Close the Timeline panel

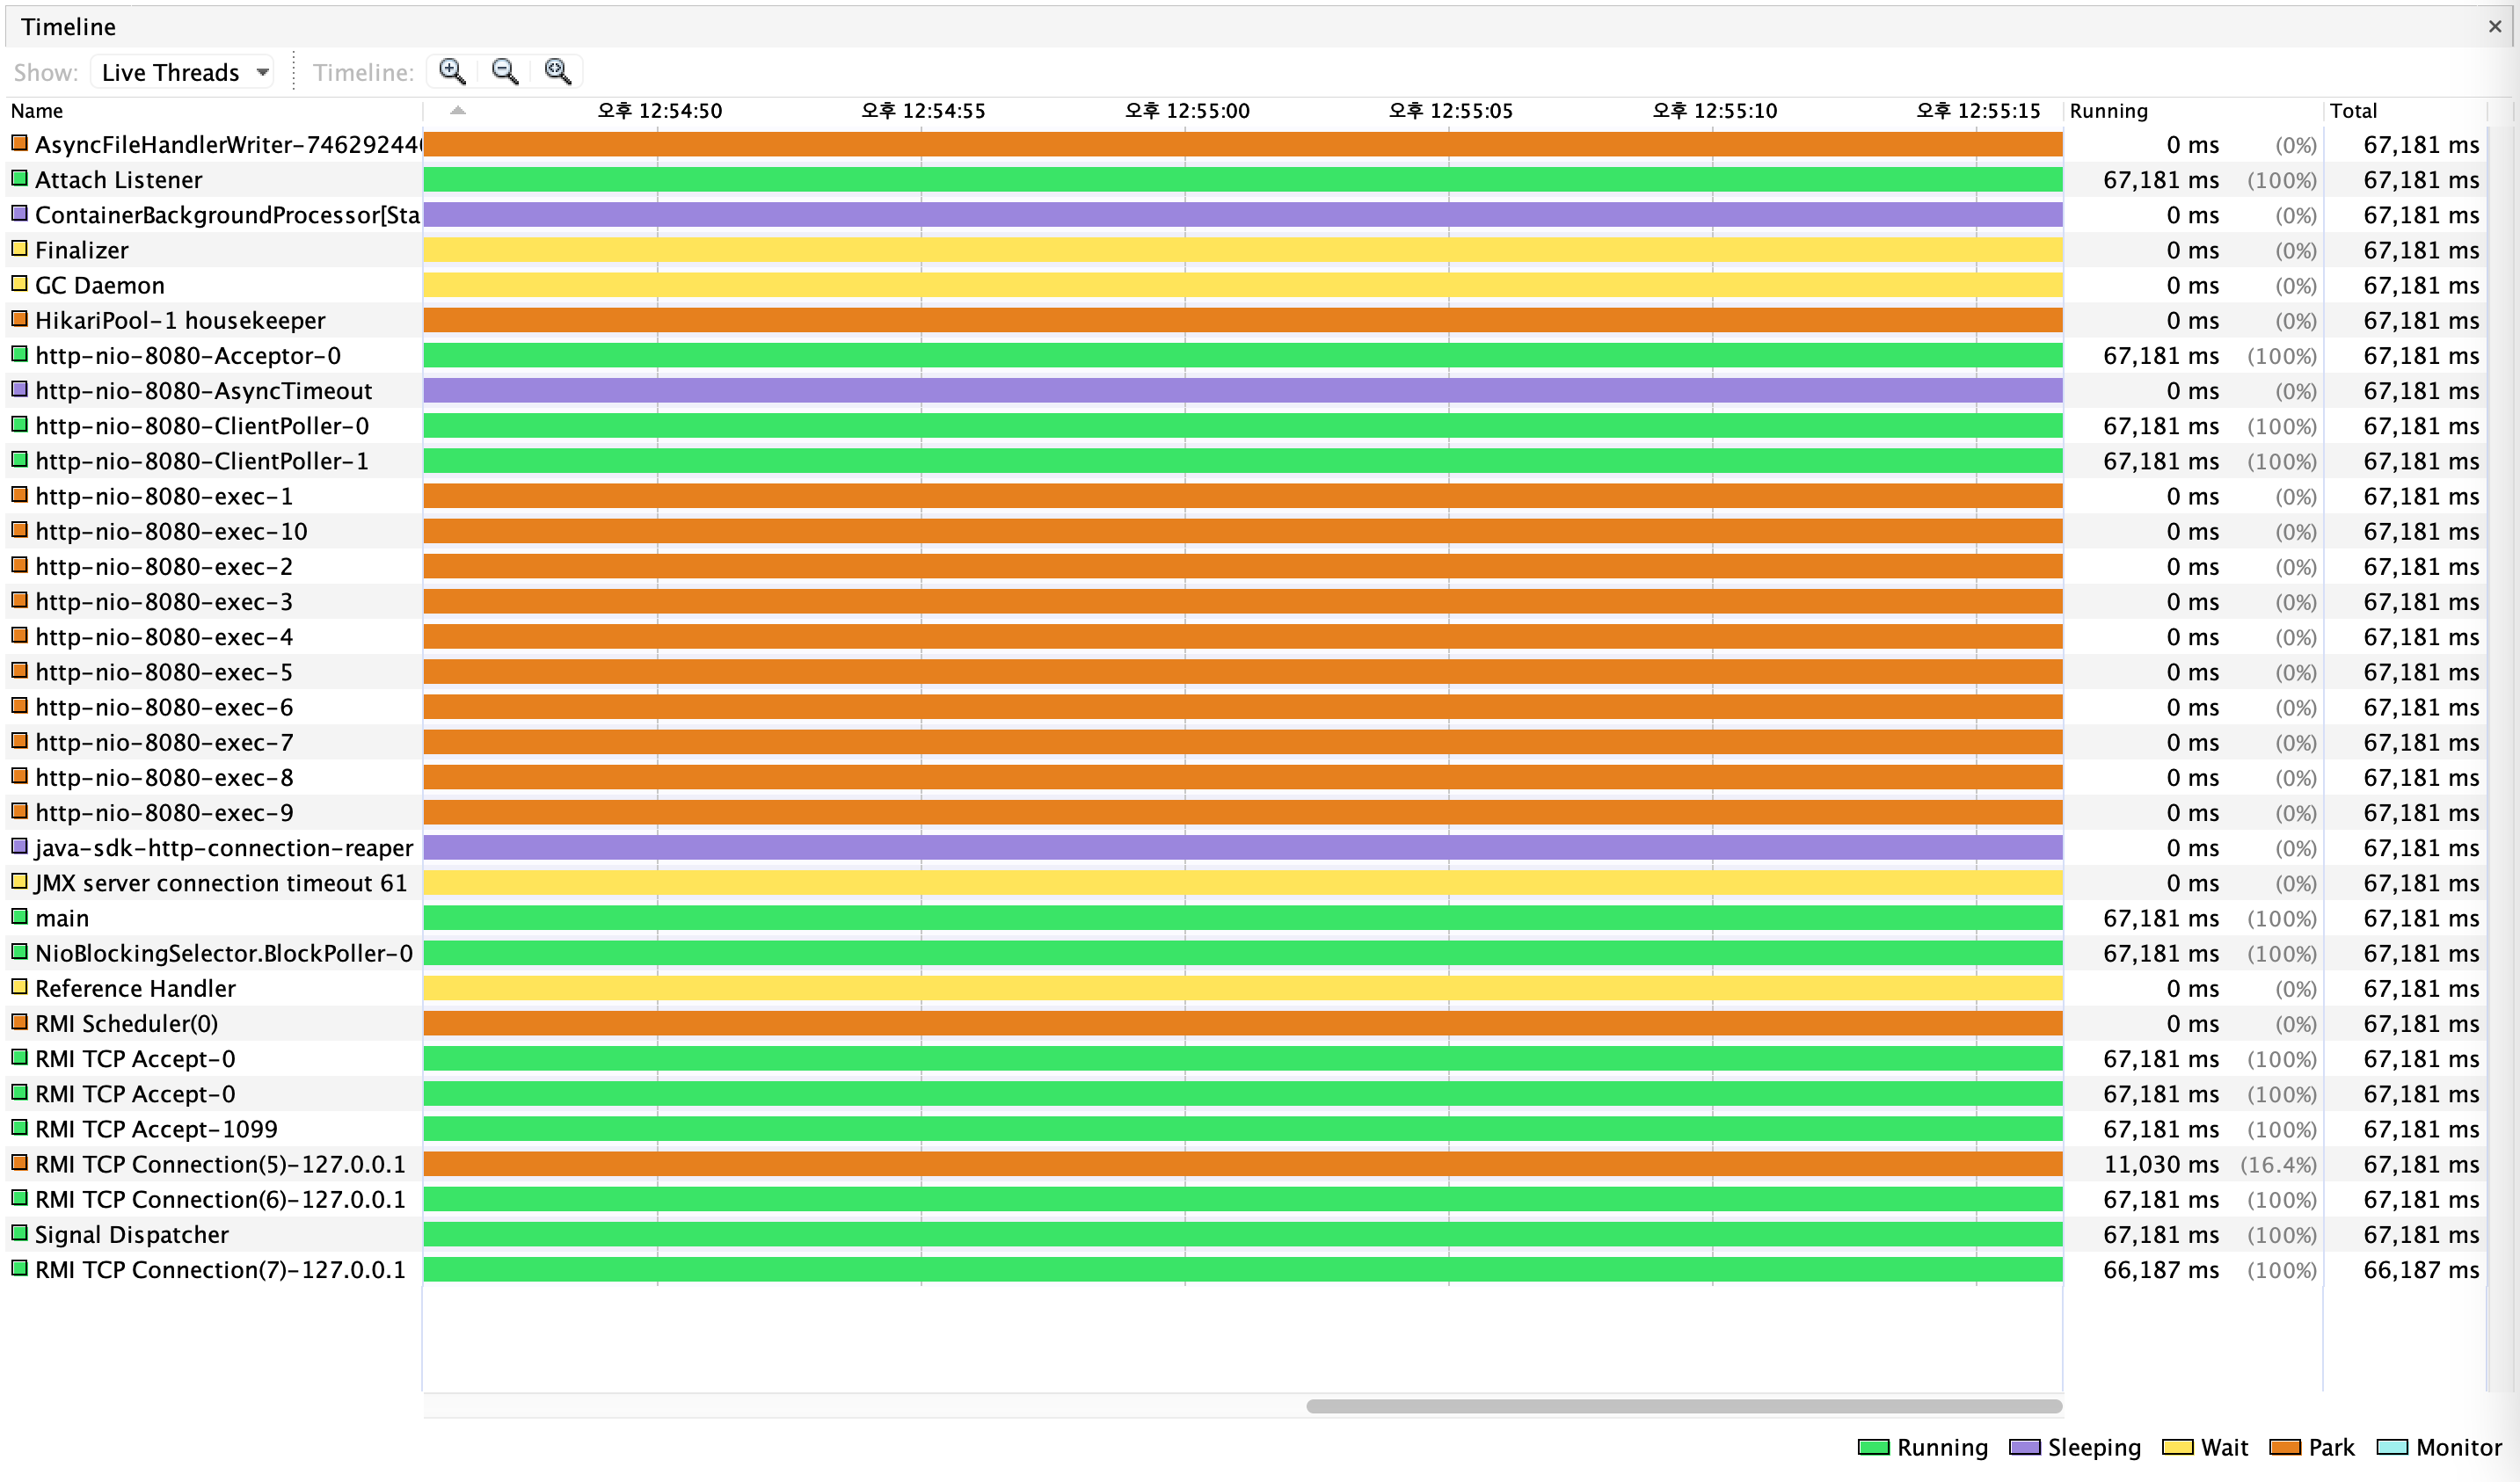click(x=2494, y=27)
